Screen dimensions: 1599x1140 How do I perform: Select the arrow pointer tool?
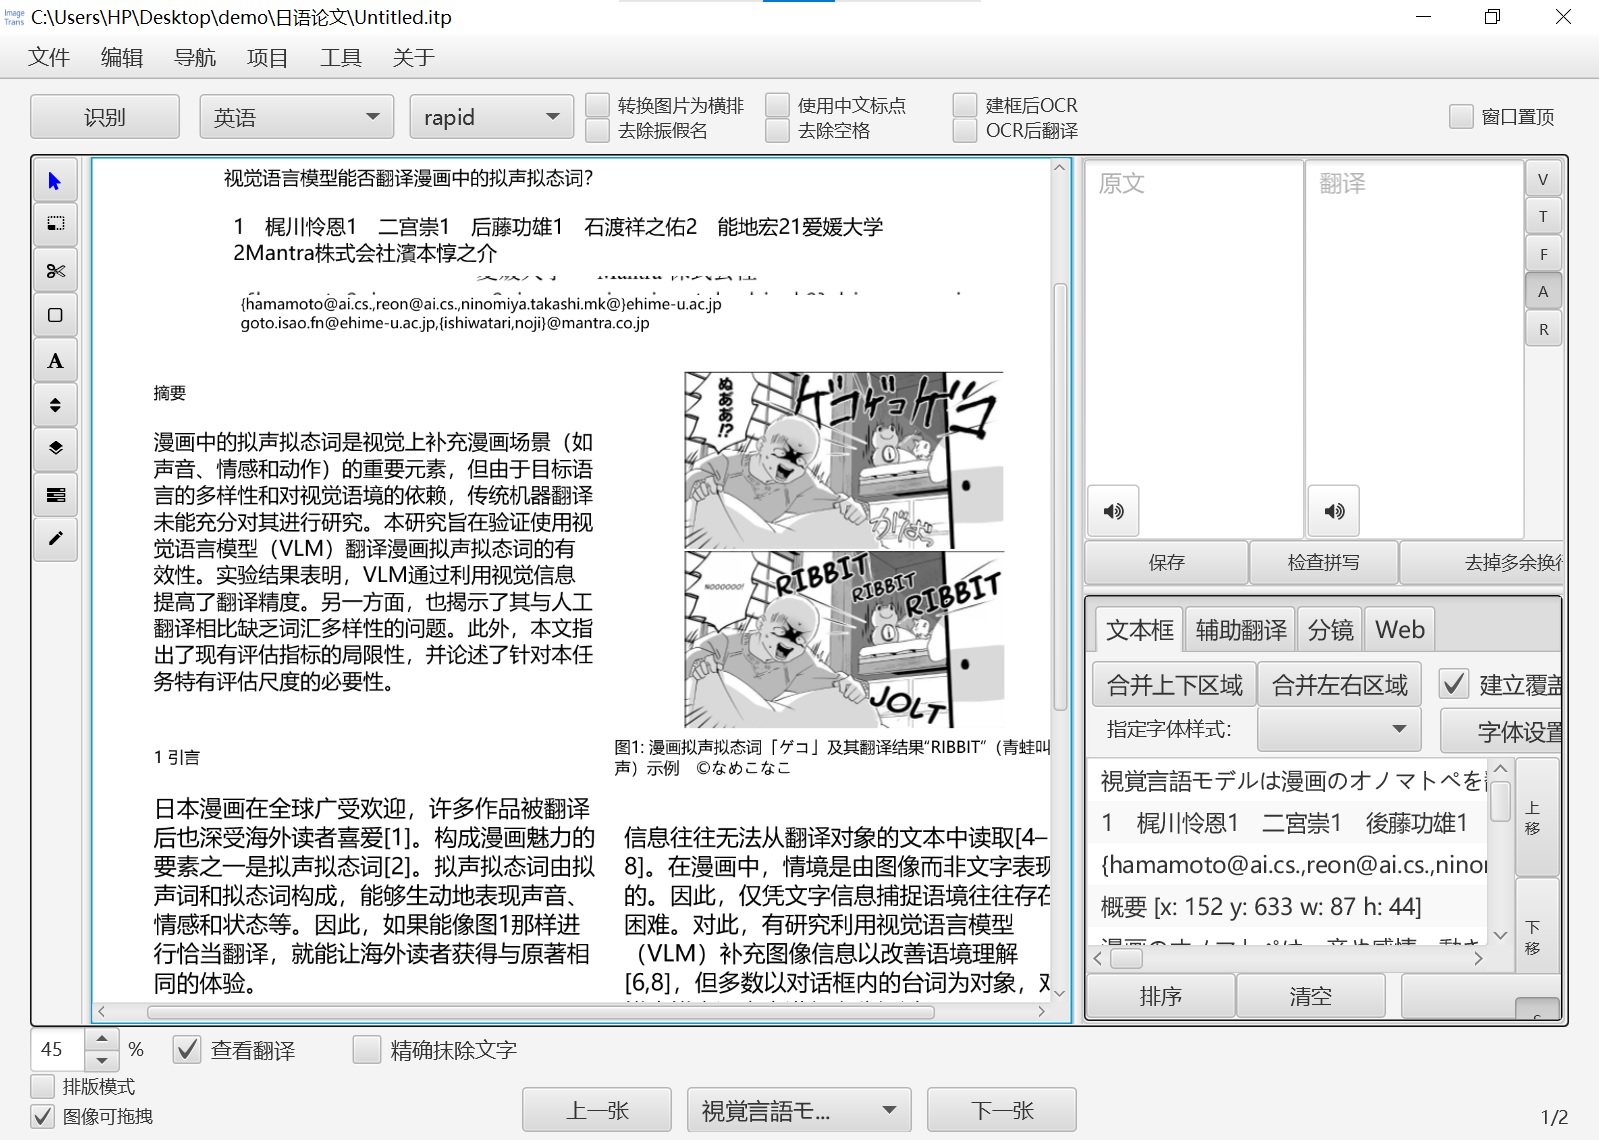[55, 181]
